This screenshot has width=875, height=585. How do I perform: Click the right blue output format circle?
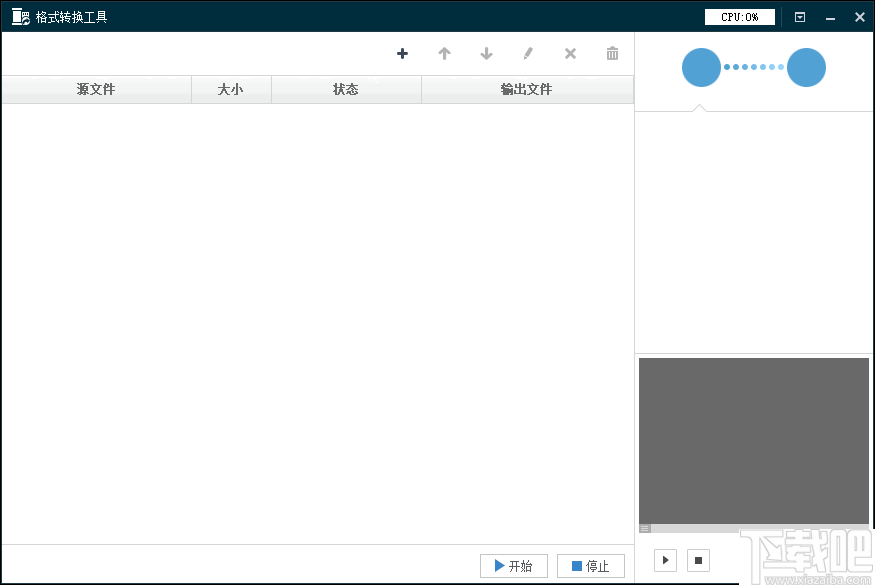(x=806, y=68)
